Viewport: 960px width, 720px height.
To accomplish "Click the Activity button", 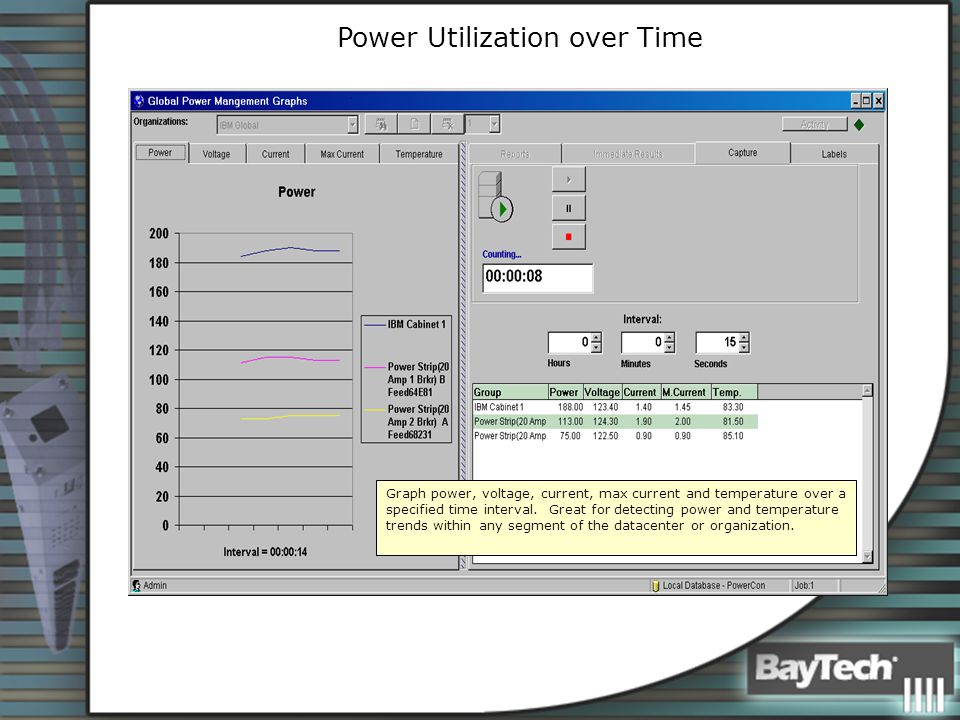I will tap(815, 124).
